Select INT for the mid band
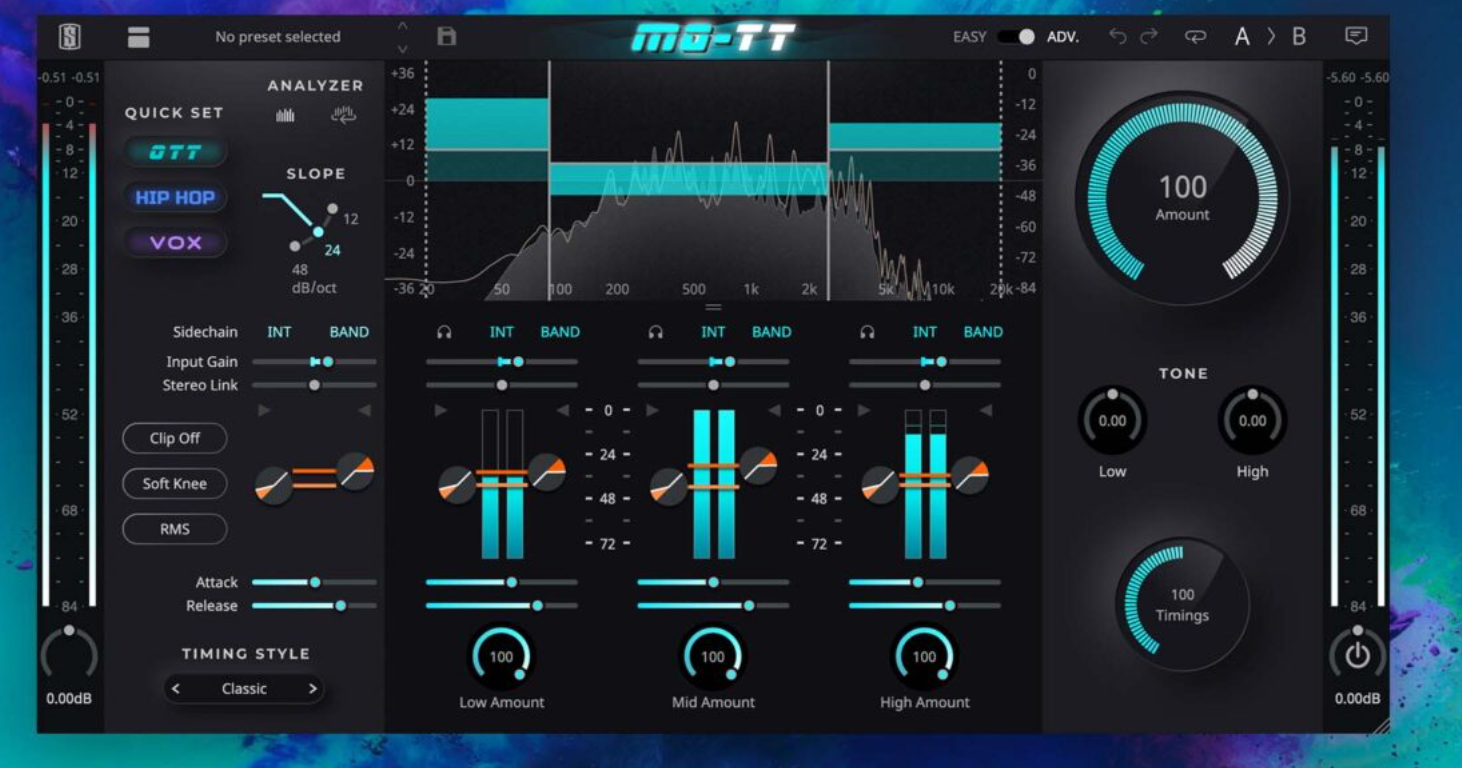This screenshot has height=768, width=1462. 713,332
